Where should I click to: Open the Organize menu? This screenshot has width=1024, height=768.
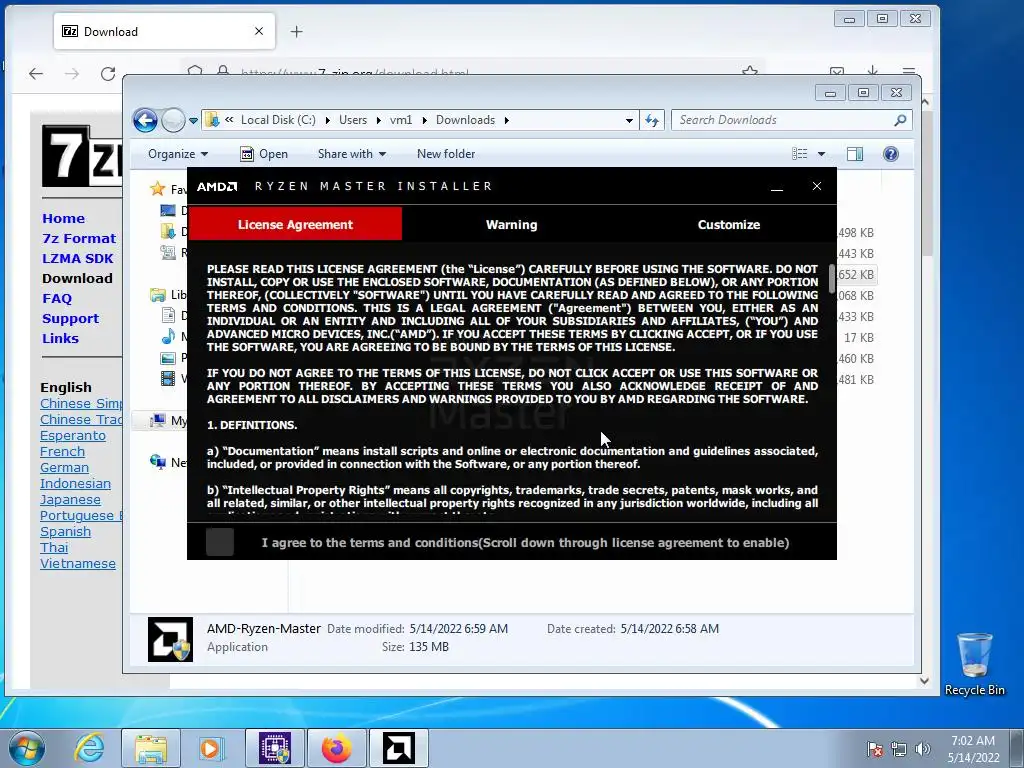point(178,154)
